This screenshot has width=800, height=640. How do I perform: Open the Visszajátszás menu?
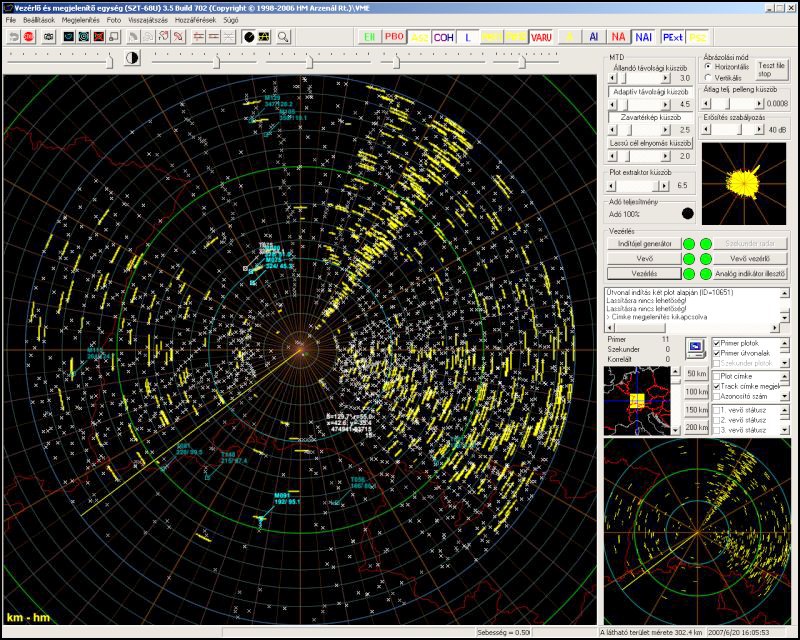coord(146,20)
